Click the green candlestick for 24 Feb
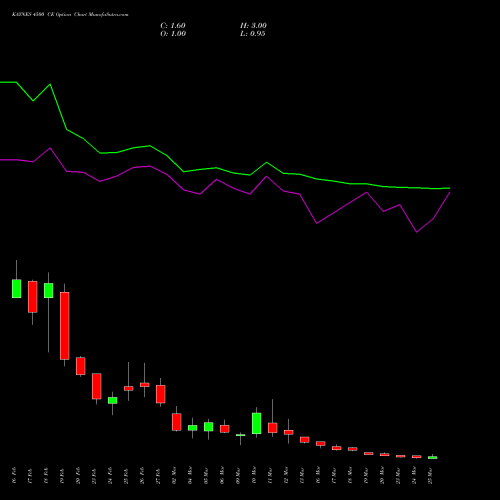 (113, 400)
